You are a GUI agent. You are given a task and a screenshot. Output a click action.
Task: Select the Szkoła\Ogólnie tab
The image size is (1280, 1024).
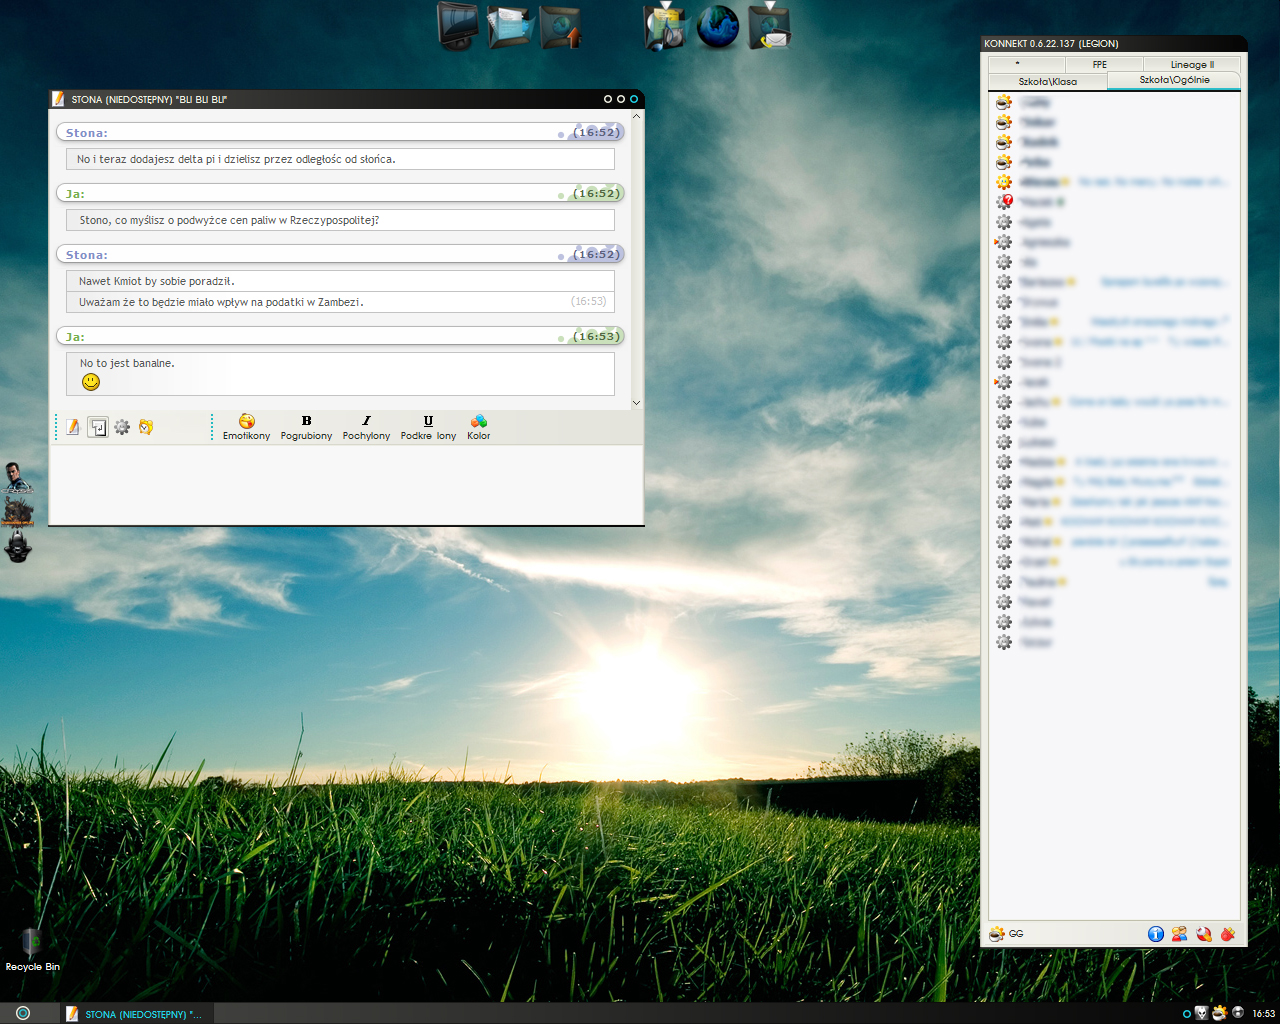point(1174,80)
